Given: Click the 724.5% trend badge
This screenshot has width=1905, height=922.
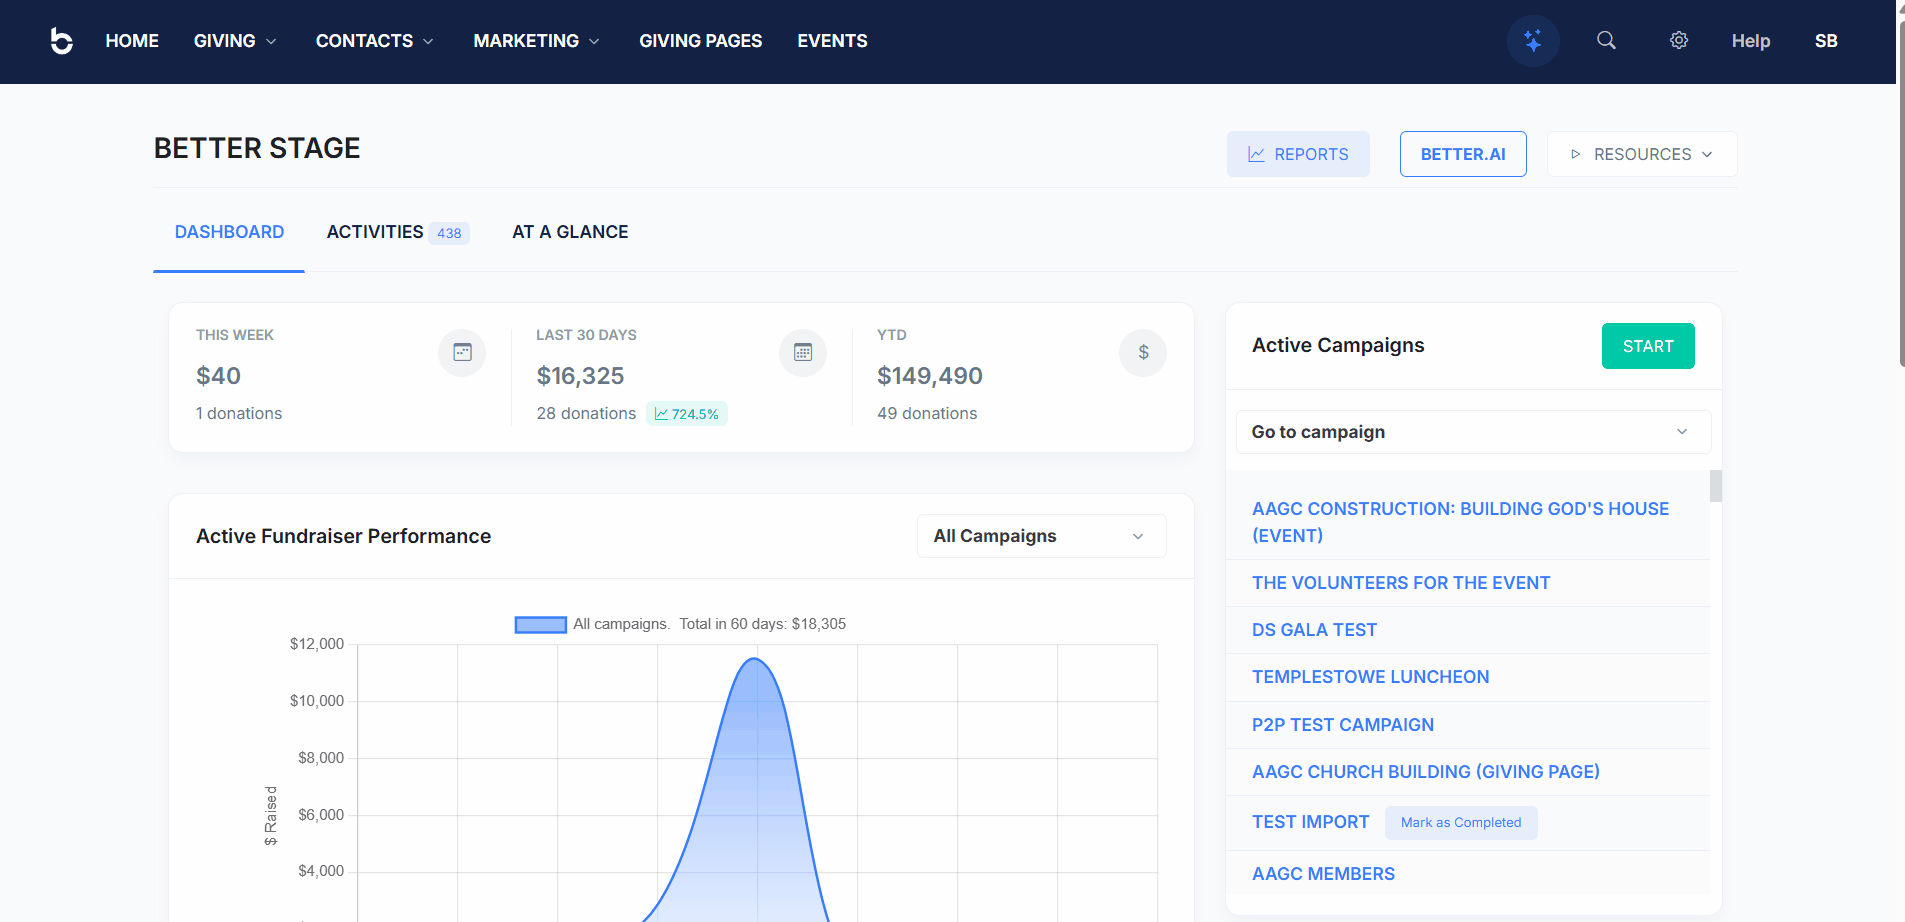Looking at the screenshot, I should coord(687,414).
